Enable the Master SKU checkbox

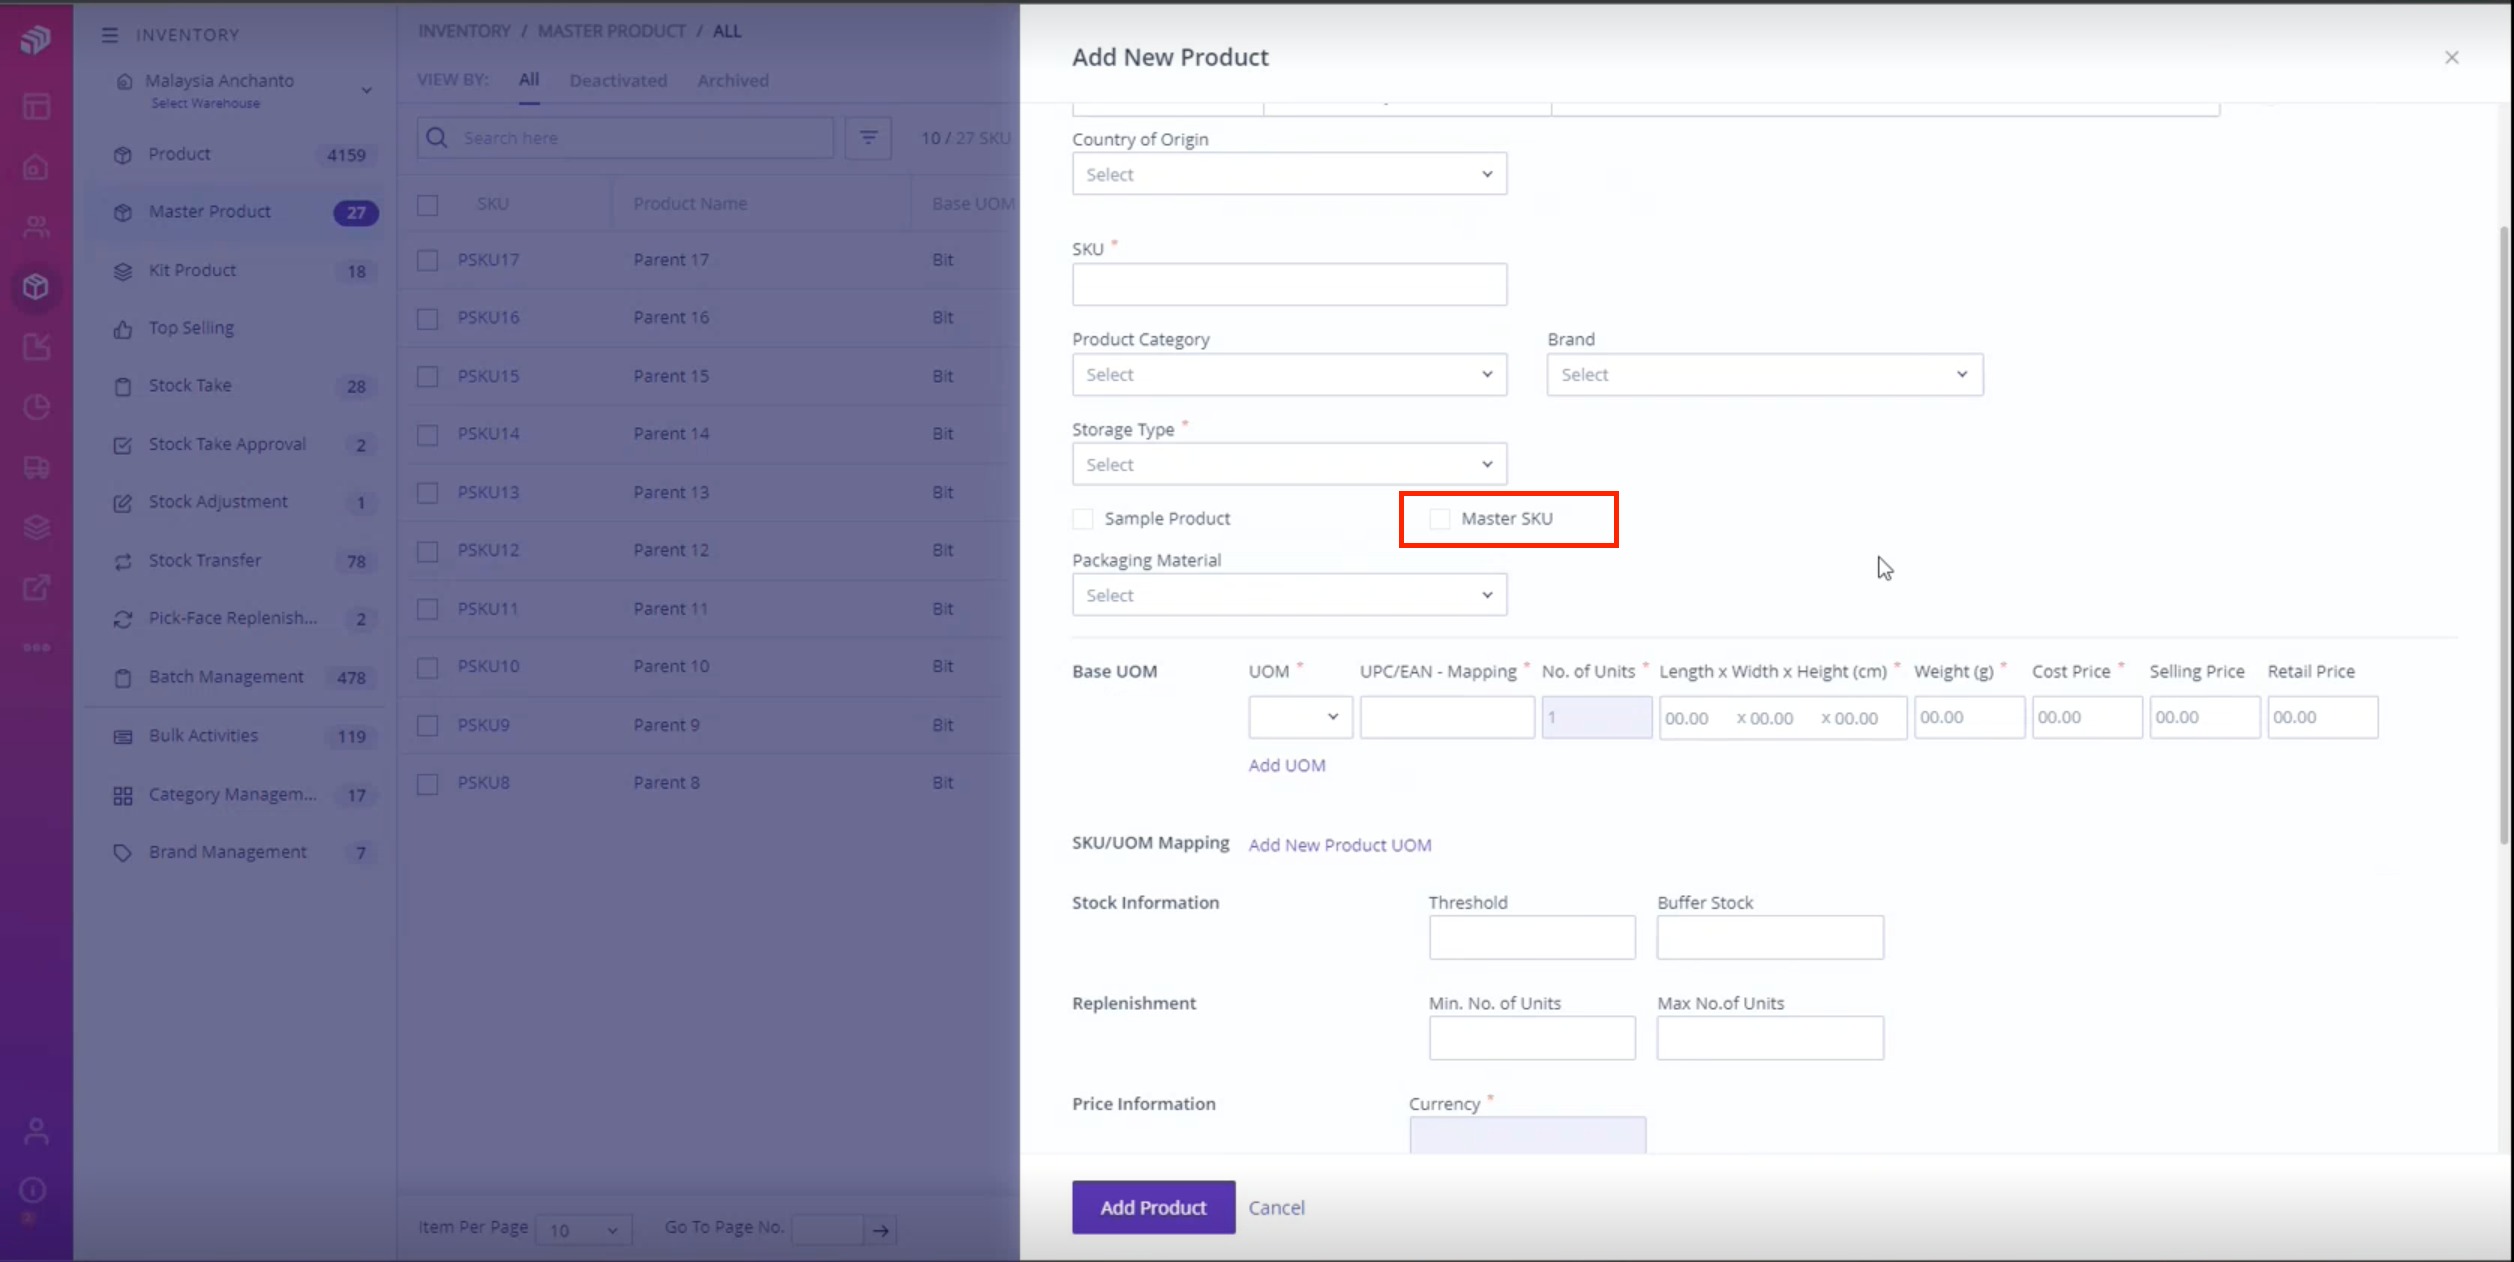point(1440,519)
